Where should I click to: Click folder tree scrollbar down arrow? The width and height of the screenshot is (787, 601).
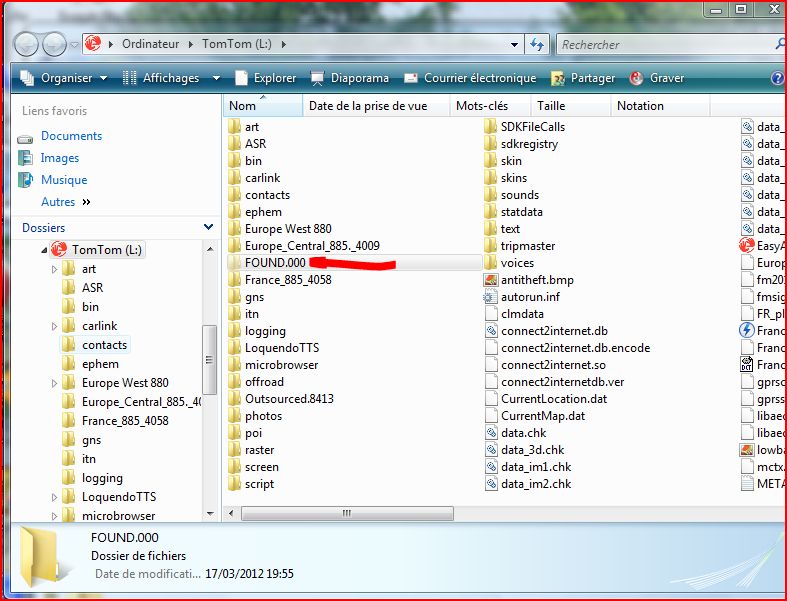point(210,514)
